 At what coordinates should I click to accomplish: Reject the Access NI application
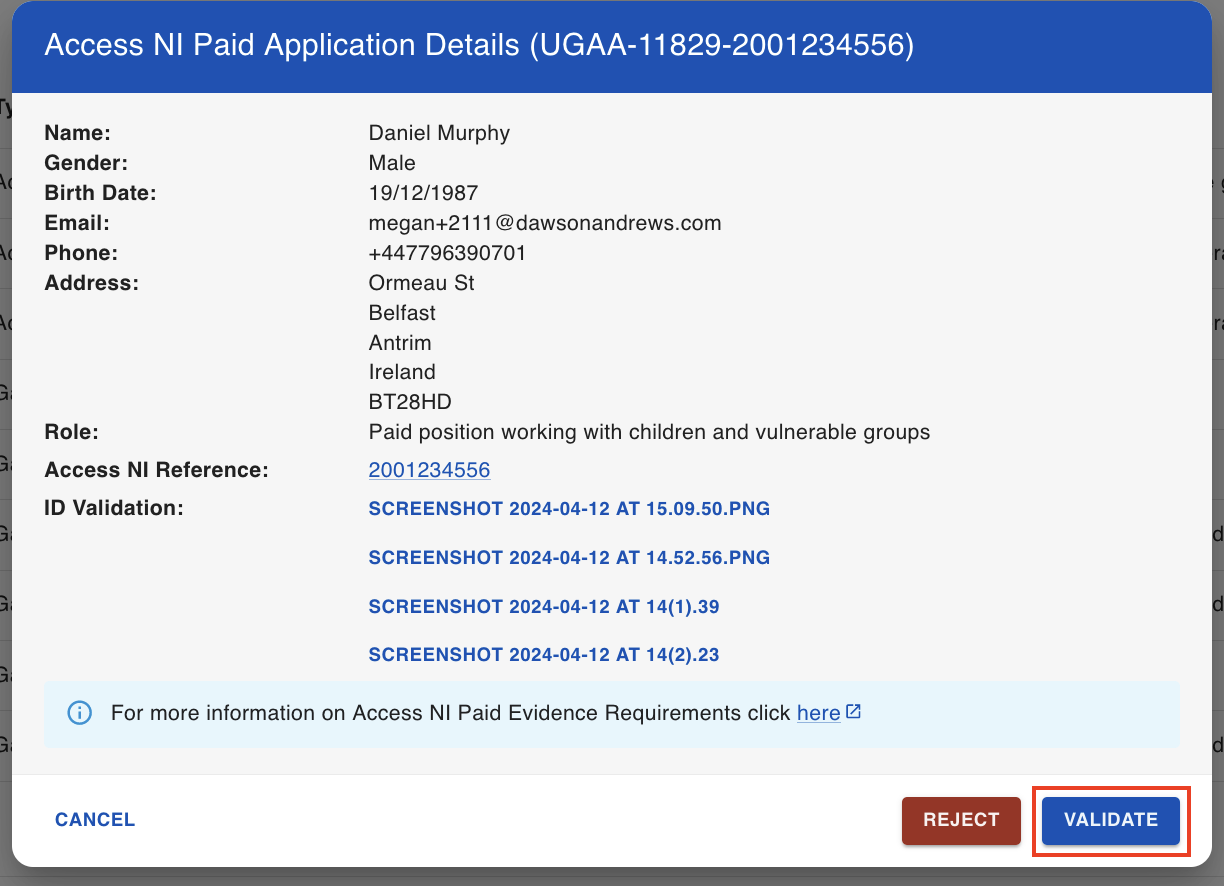point(961,820)
